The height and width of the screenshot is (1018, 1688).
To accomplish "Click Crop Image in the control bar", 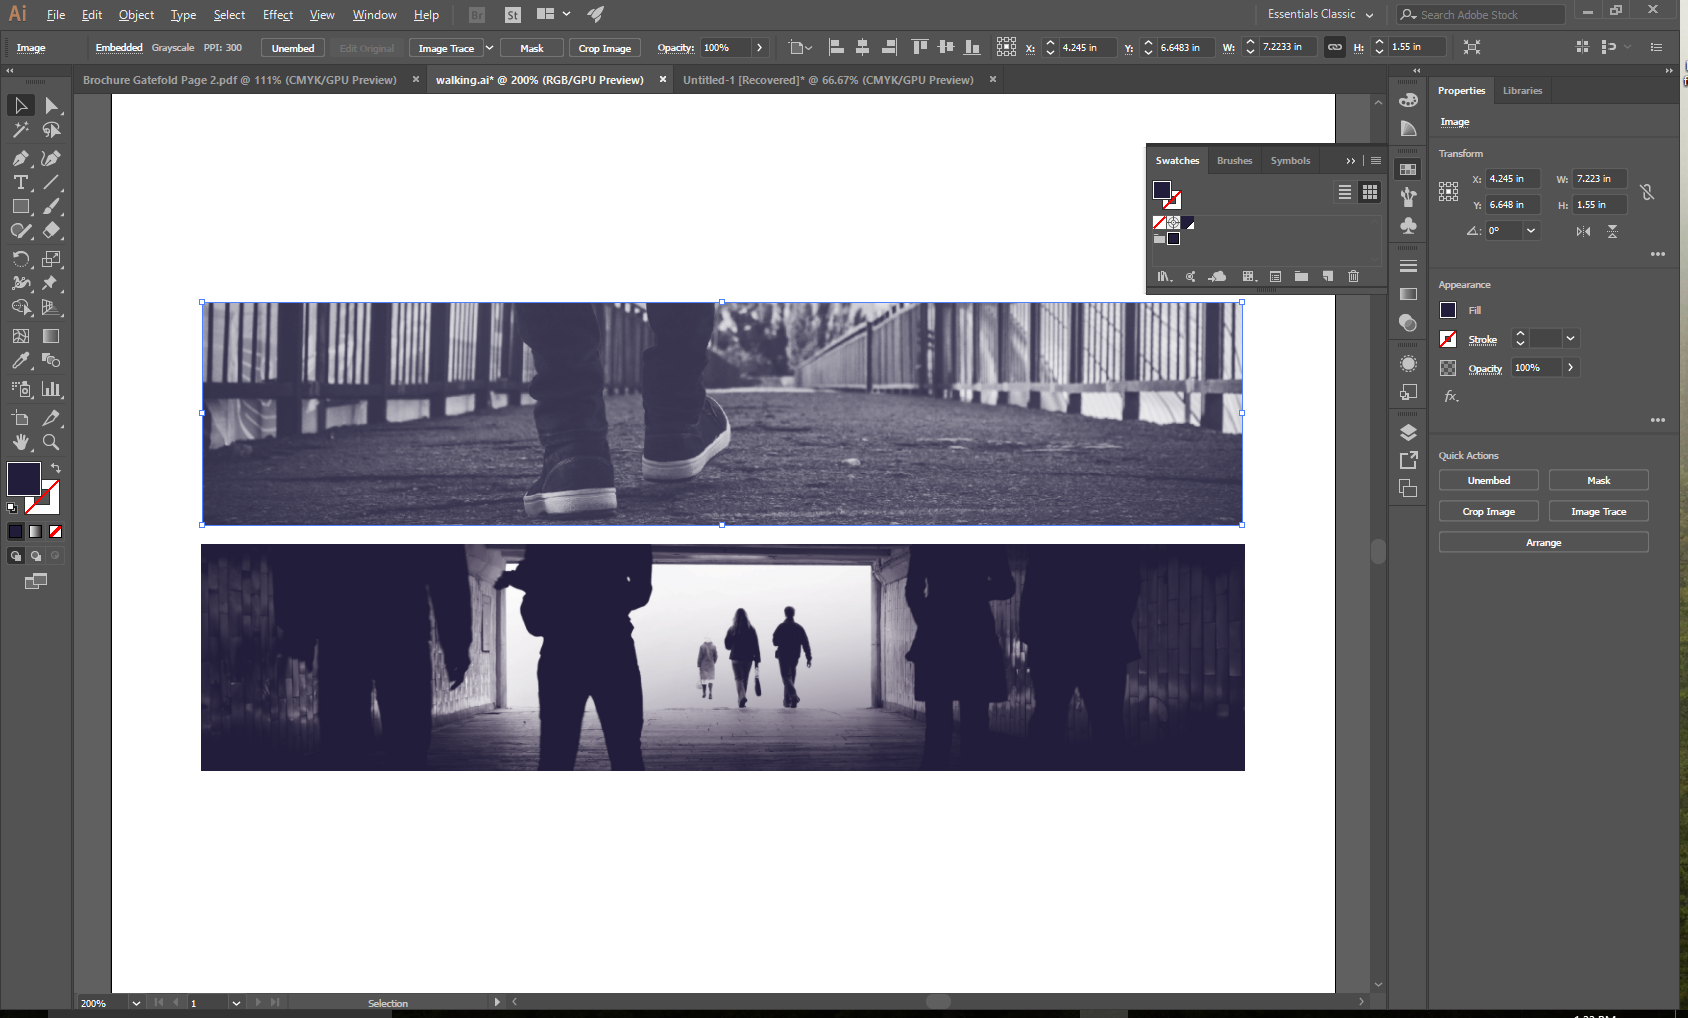I will pos(605,48).
